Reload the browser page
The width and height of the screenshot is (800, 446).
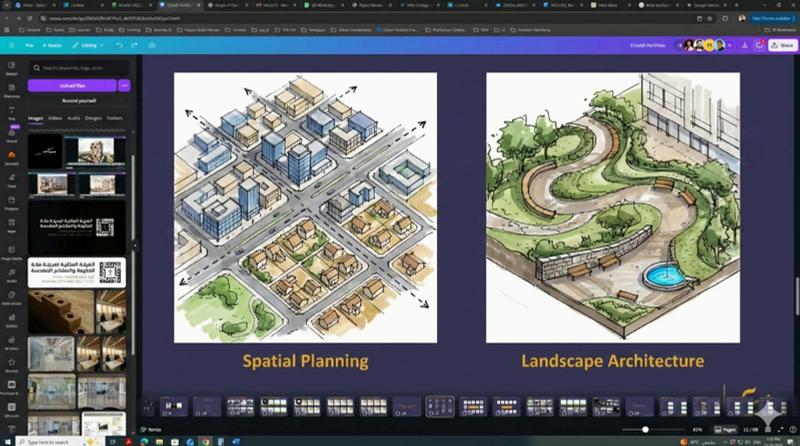pyautogui.click(x=30, y=18)
